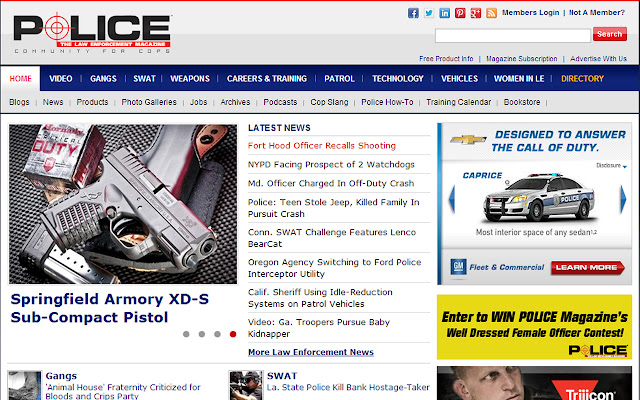Open Jobs in the sub-navigation
Viewport: 640px width, 400px height.
click(x=198, y=102)
